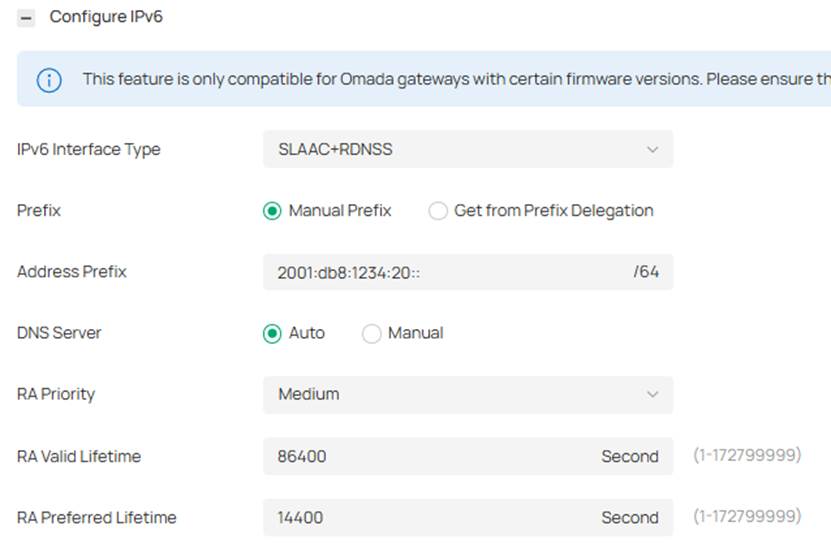This screenshot has width=831, height=548.
Task: Select Auto for DNS Server
Action: tap(272, 333)
